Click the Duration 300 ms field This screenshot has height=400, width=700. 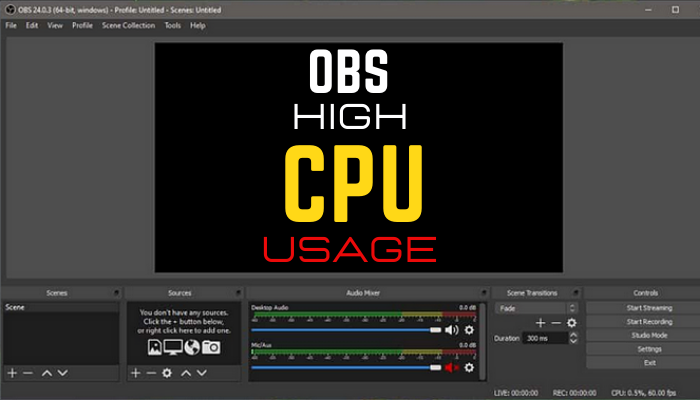pos(546,338)
